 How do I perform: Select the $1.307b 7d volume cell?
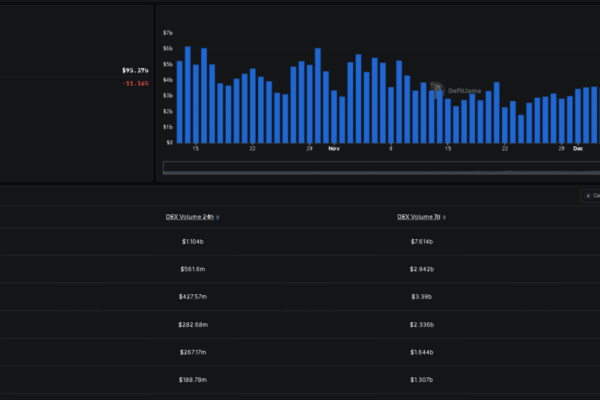(421, 380)
